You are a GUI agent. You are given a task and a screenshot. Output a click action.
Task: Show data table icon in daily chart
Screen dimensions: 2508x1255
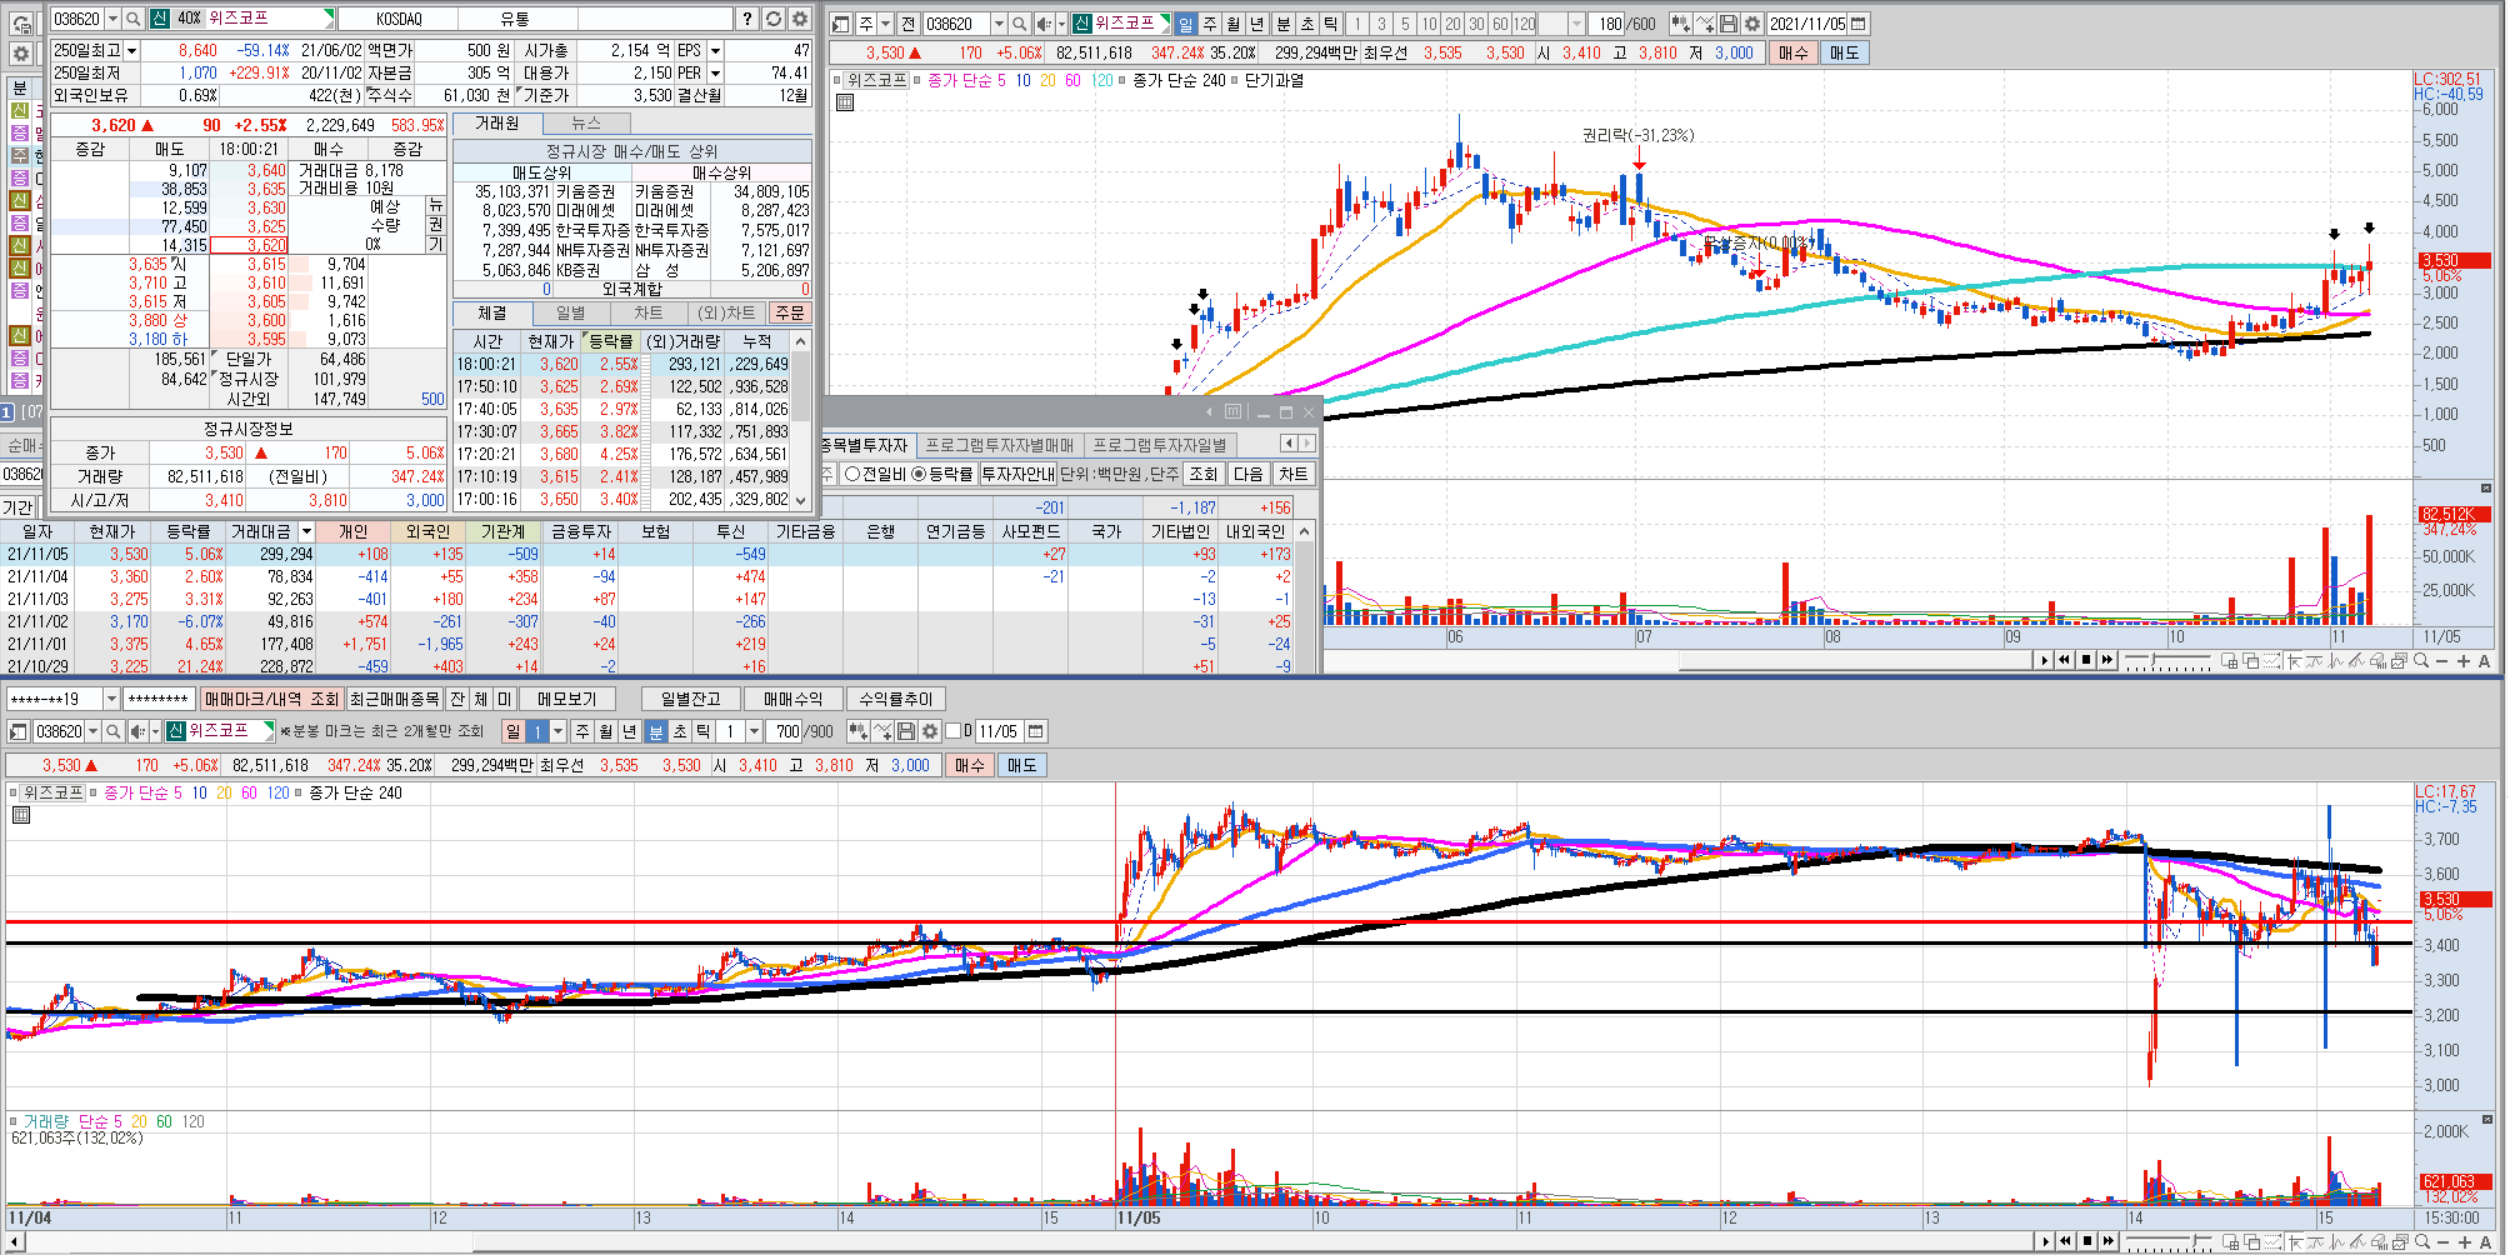pos(845,102)
